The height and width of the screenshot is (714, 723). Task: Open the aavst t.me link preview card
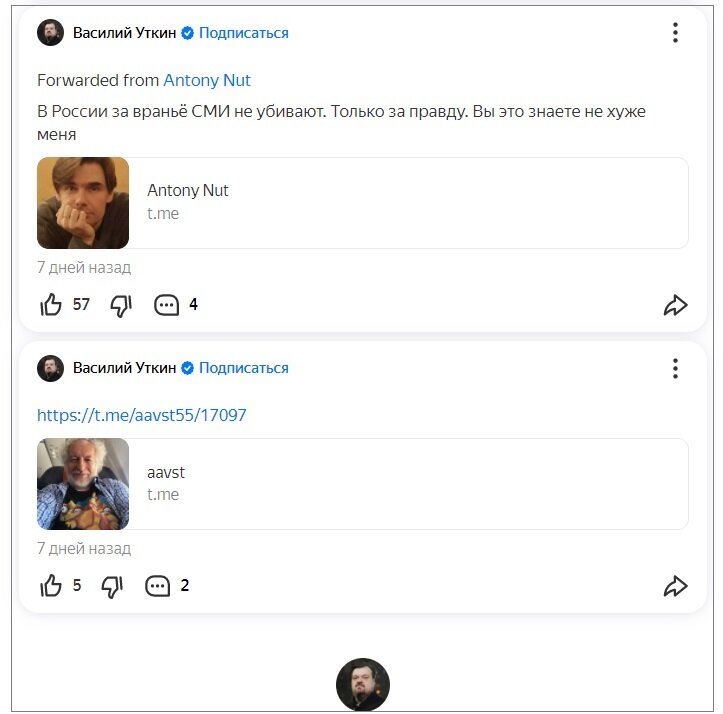click(x=400, y=484)
